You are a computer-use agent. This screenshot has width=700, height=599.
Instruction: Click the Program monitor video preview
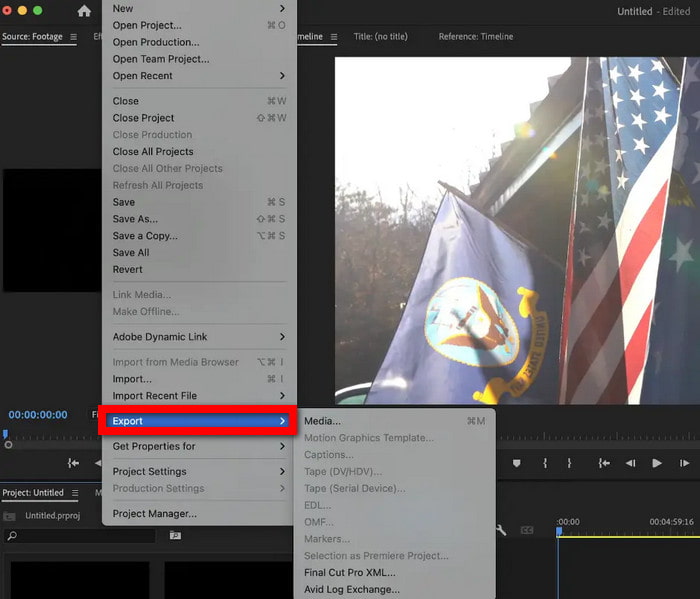point(517,230)
